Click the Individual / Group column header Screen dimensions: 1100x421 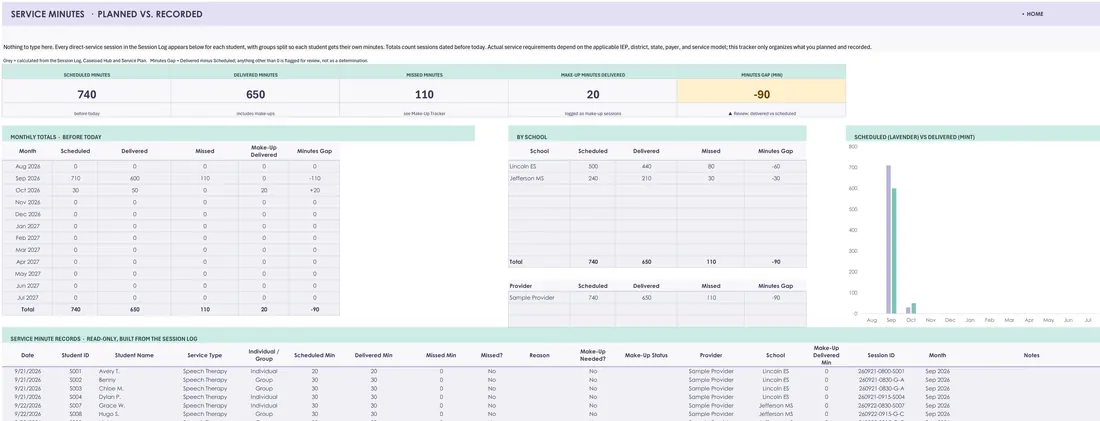[264, 355]
